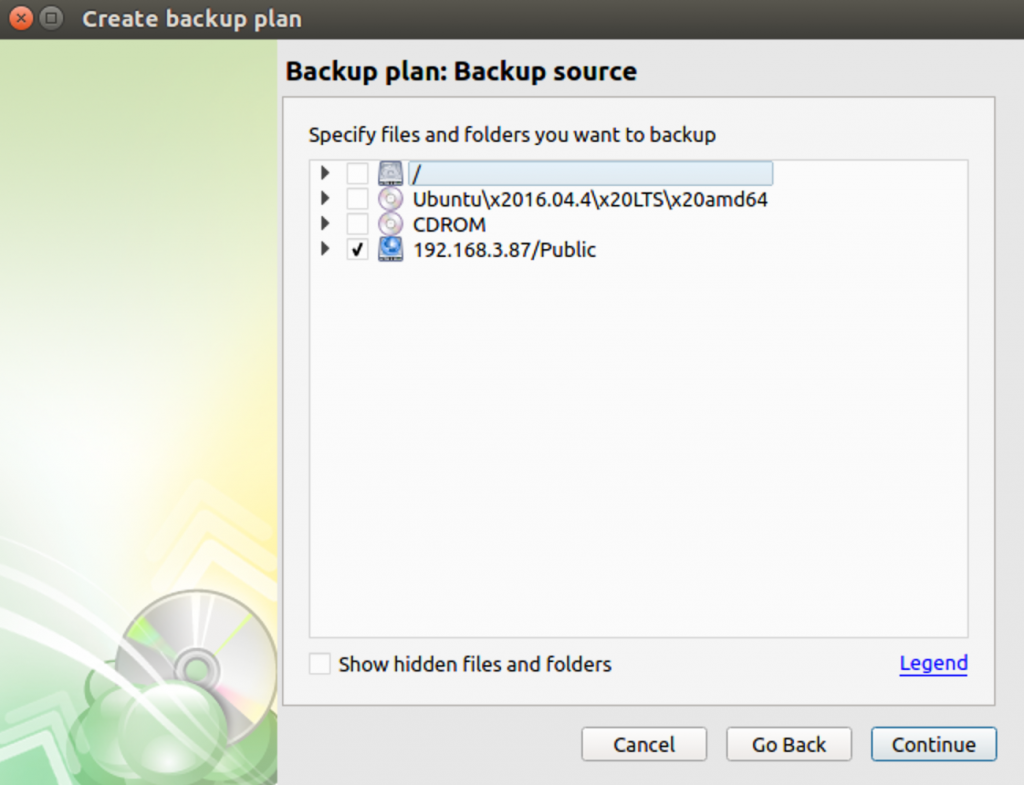Image resolution: width=1024 pixels, height=785 pixels.
Task: Close the Create backup plan window
Action: click(21, 18)
